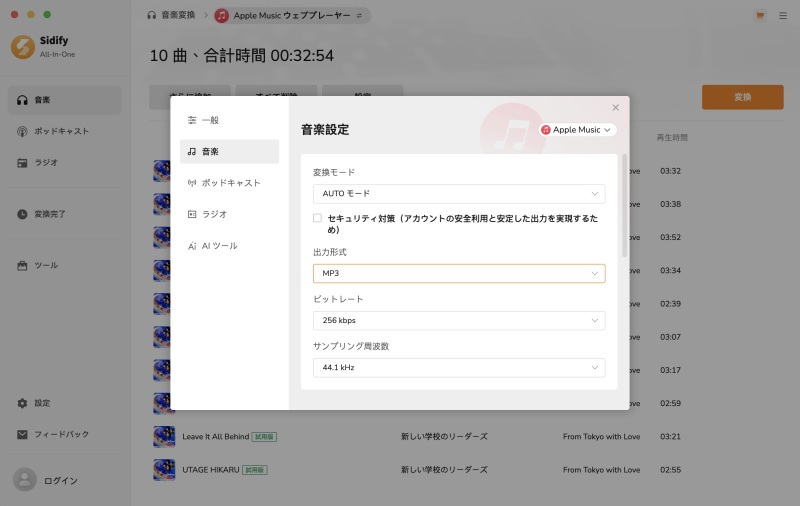800x506 pixels.
Task: Click the Leave It All Behind album thumbnail
Action: 164,437
